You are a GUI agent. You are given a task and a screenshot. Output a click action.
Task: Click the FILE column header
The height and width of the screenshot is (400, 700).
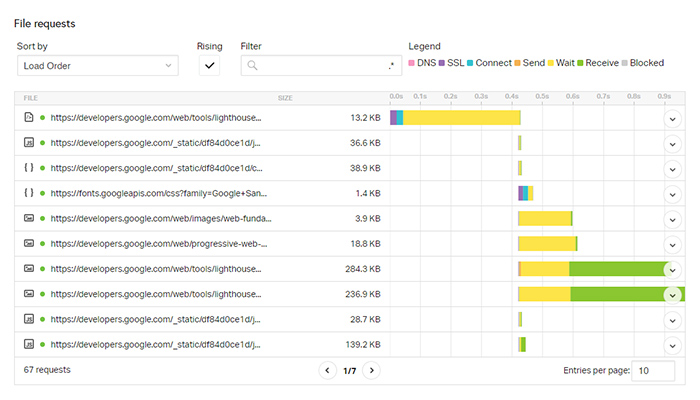click(30, 98)
